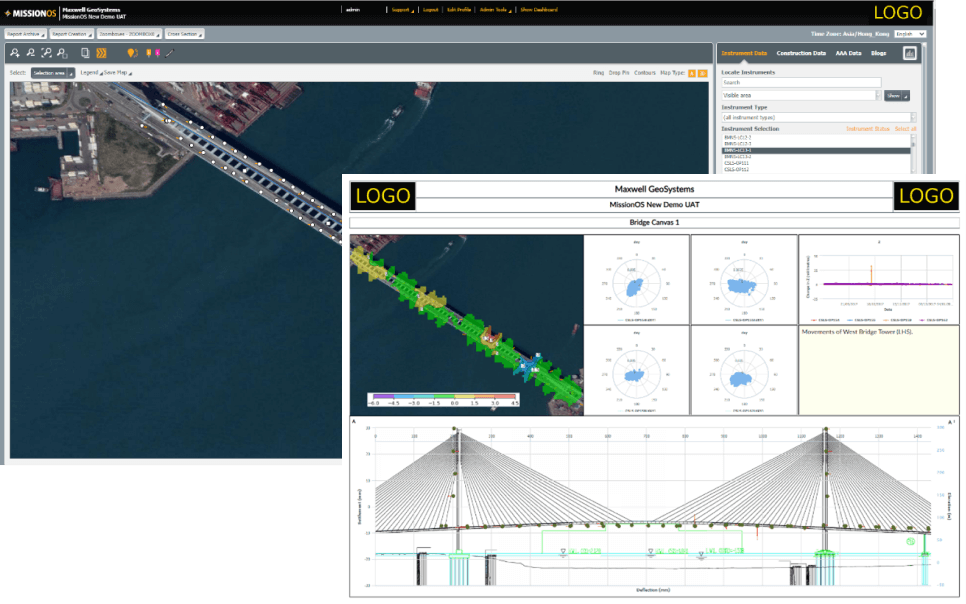Click the large orange location pin icon
Viewport: 966px width, 604px height.
pos(132,53)
